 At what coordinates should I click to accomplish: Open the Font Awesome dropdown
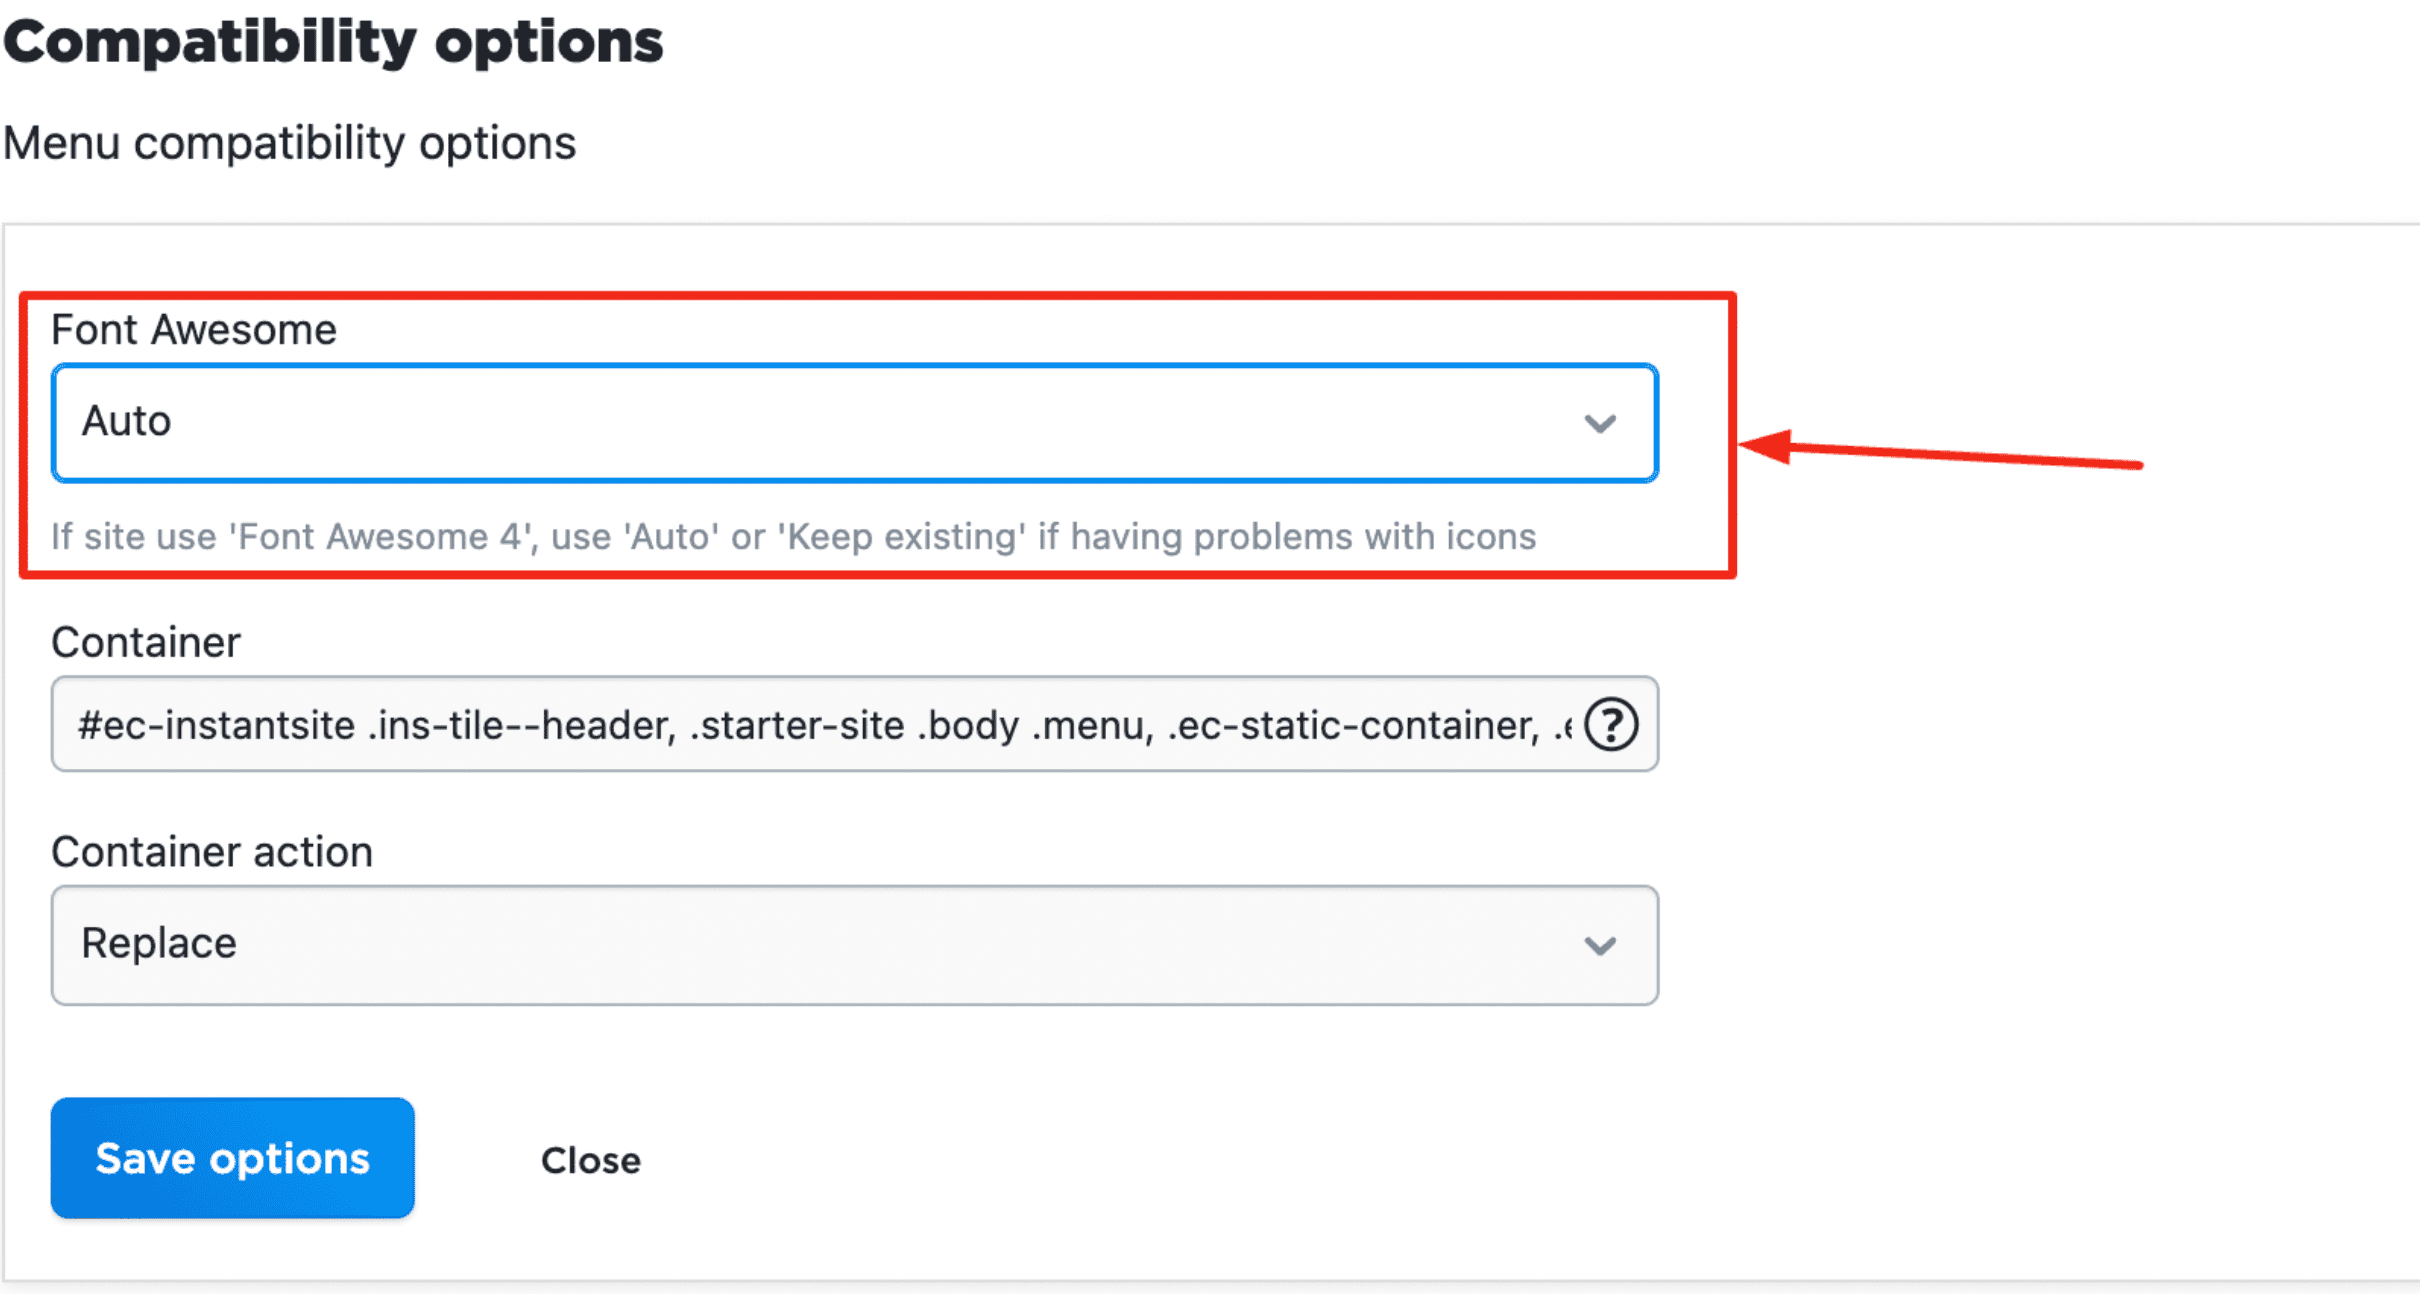(854, 423)
